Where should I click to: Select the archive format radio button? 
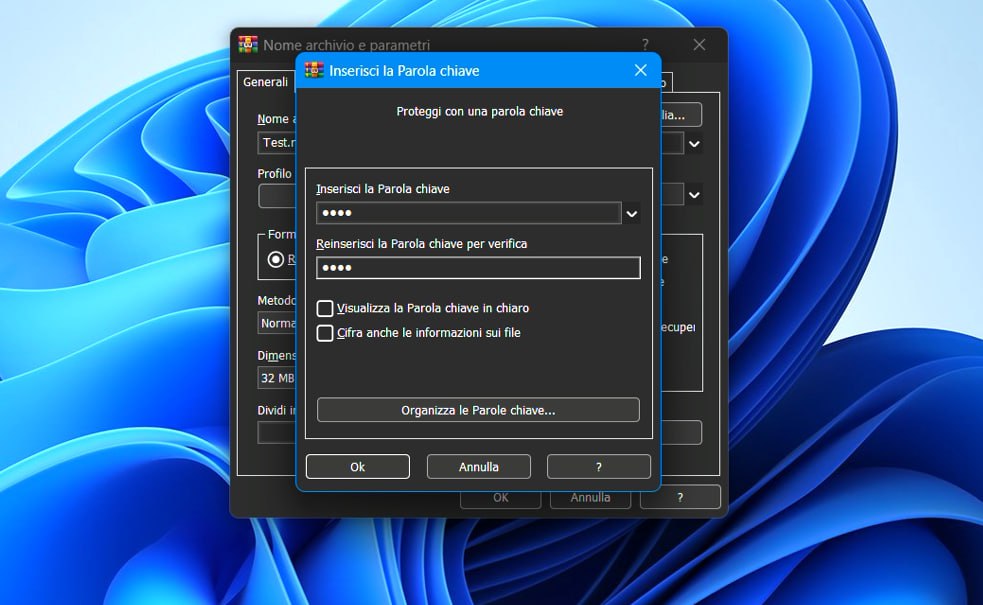point(276,259)
